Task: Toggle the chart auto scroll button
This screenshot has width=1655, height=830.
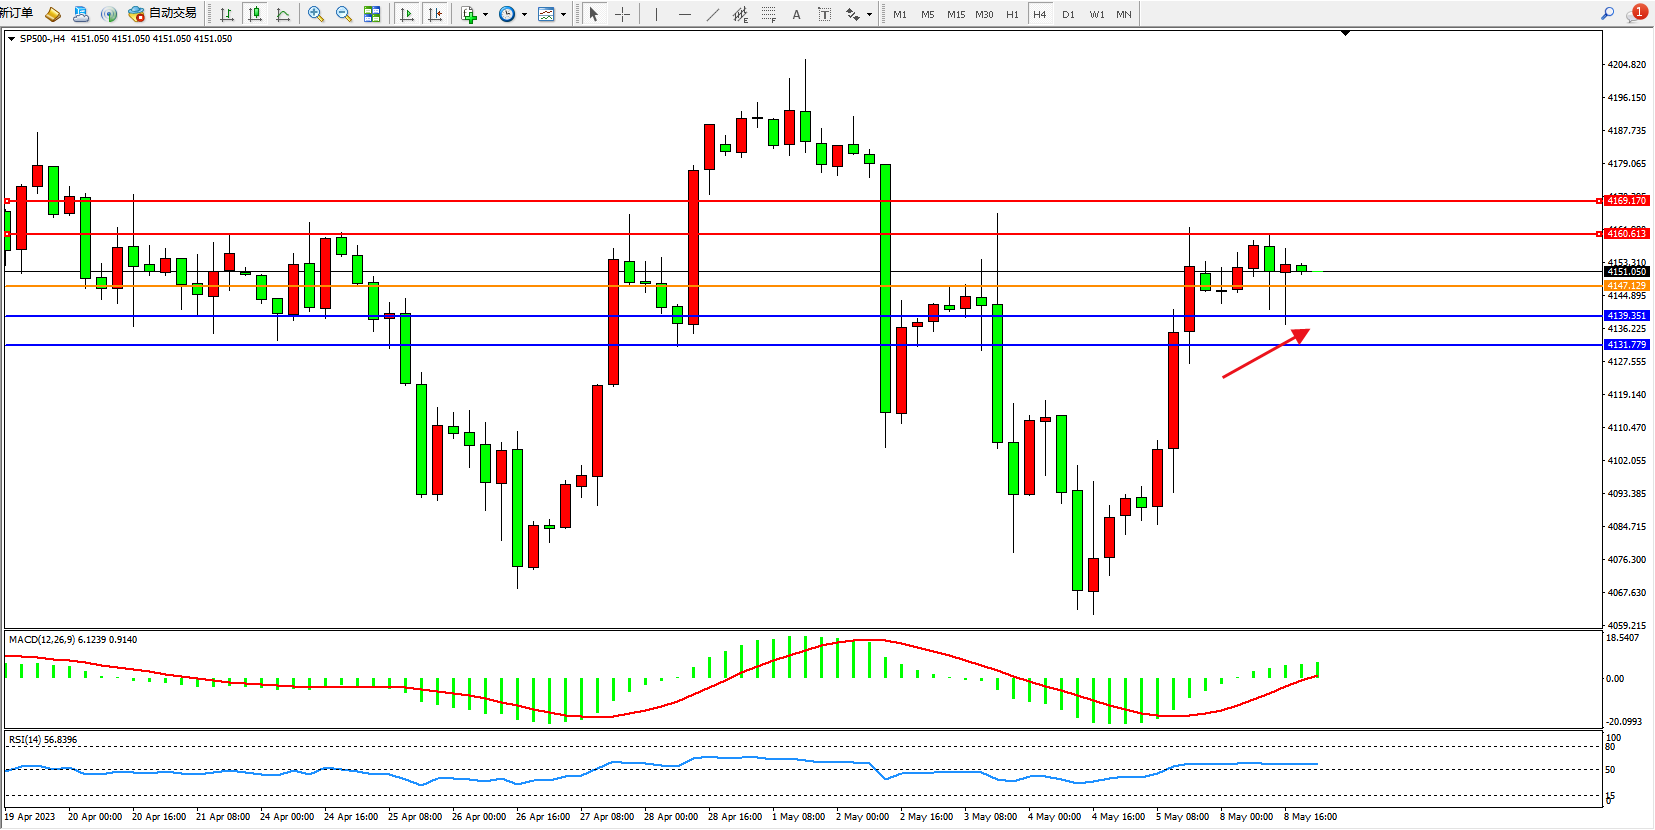Action: (x=407, y=14)
